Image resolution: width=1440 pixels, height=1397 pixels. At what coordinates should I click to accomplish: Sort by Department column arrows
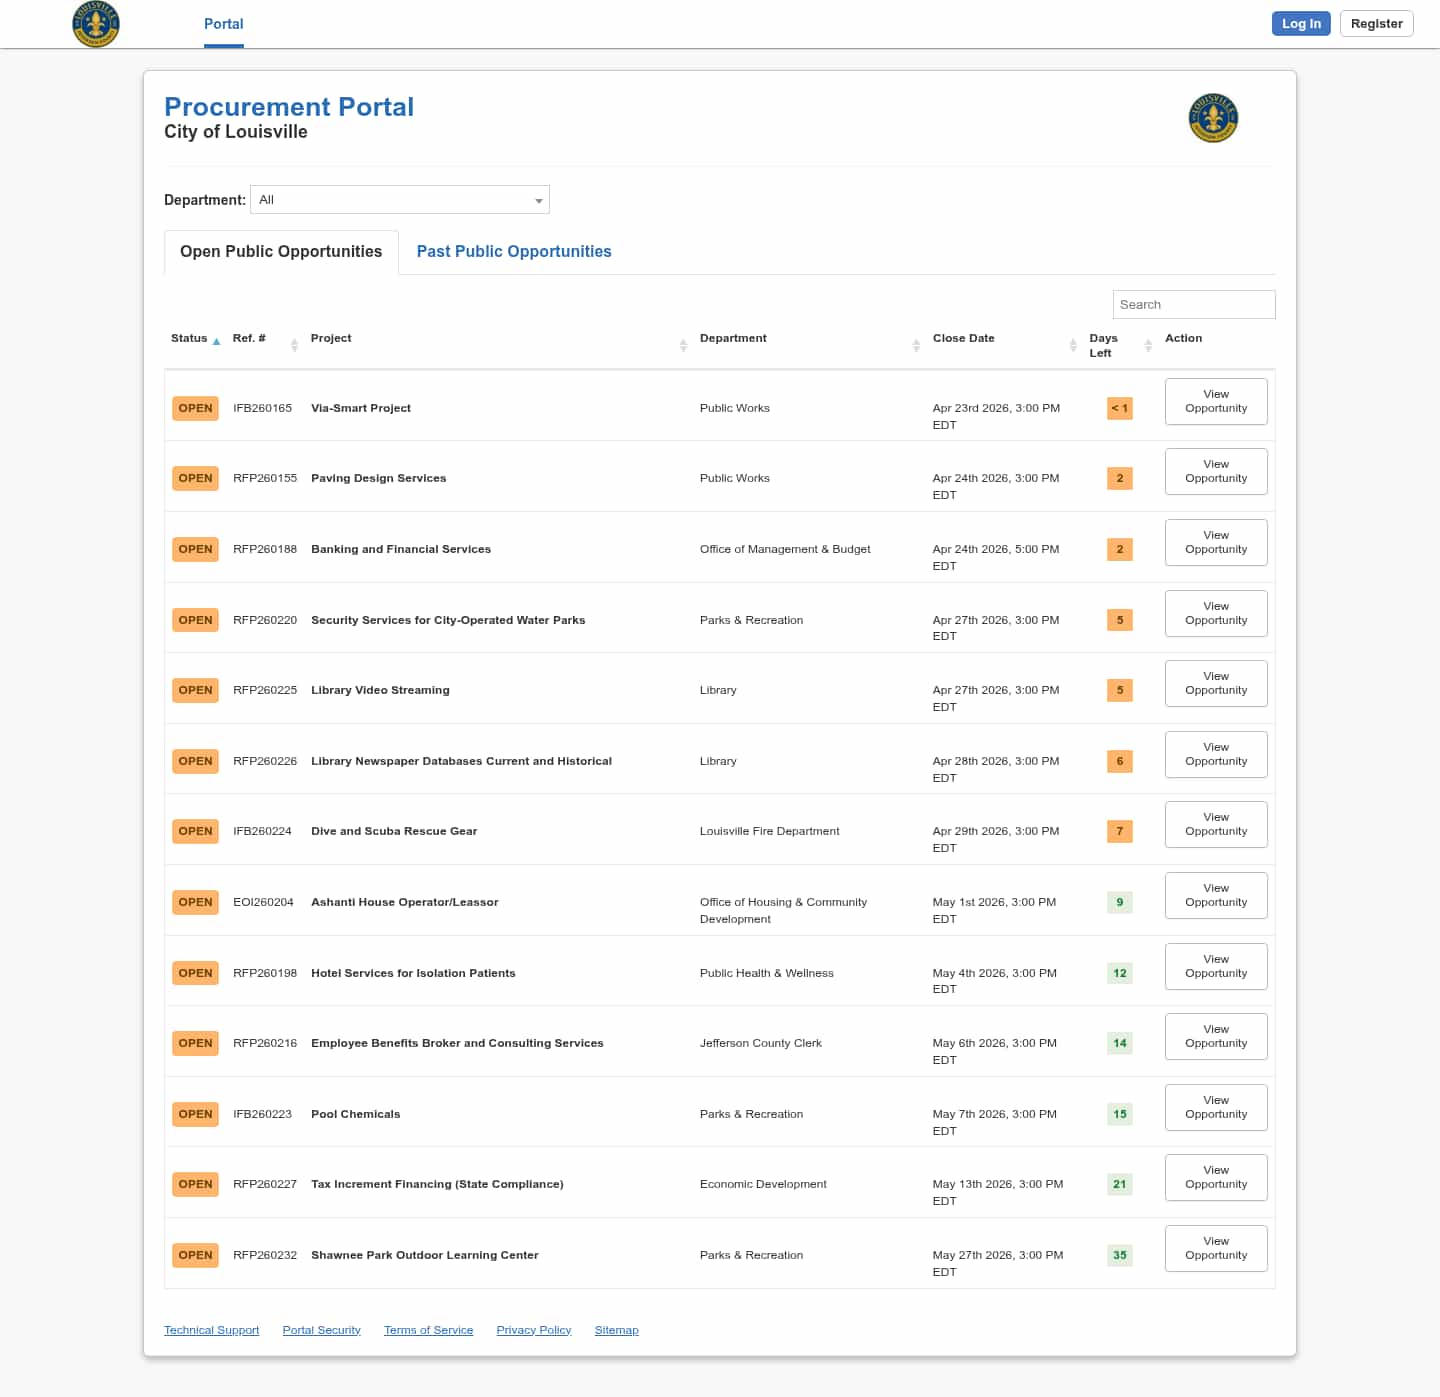[916, 345]
